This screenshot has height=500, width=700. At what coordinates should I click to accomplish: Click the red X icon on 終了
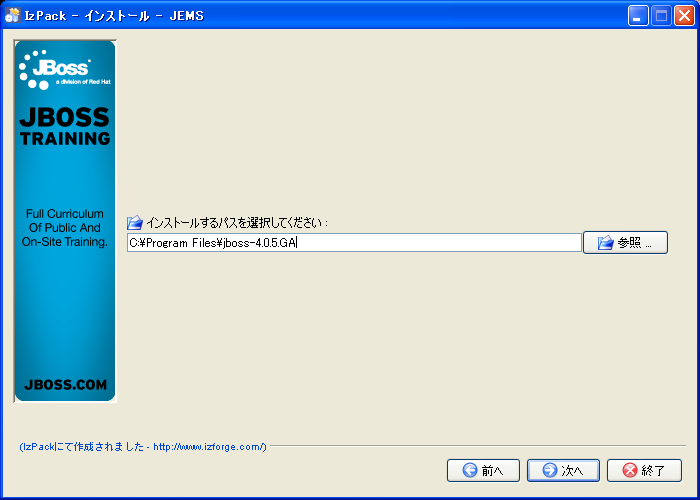pos(629,470)
